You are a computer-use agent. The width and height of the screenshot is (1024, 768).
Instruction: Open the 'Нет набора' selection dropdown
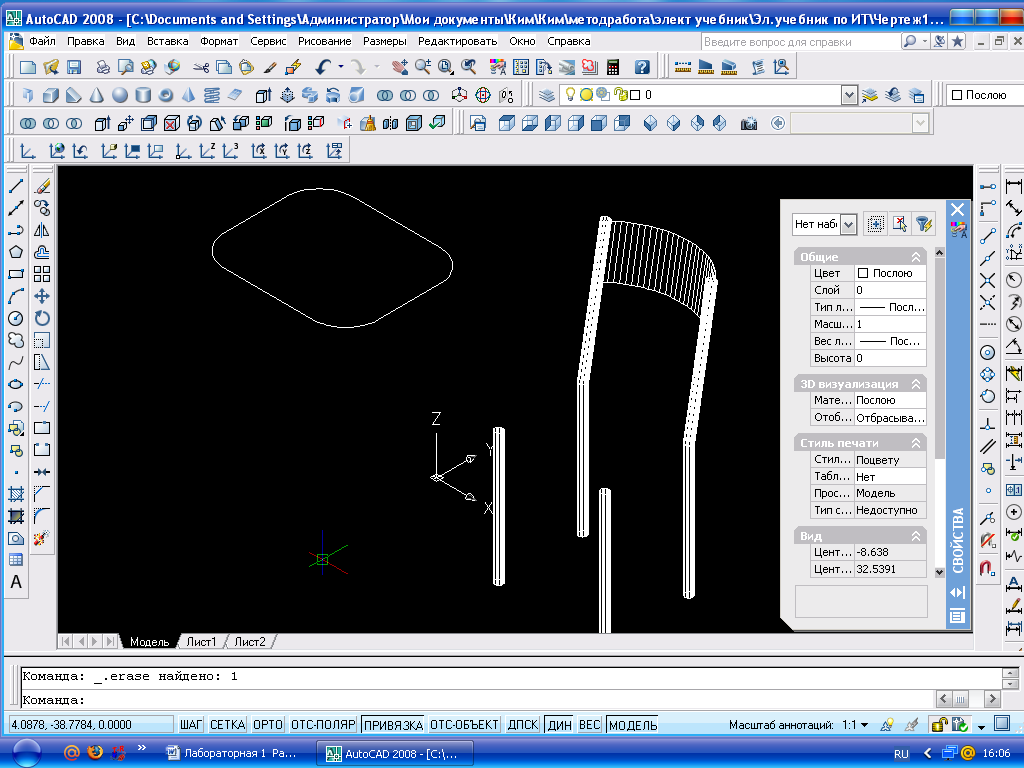(848, 225)
